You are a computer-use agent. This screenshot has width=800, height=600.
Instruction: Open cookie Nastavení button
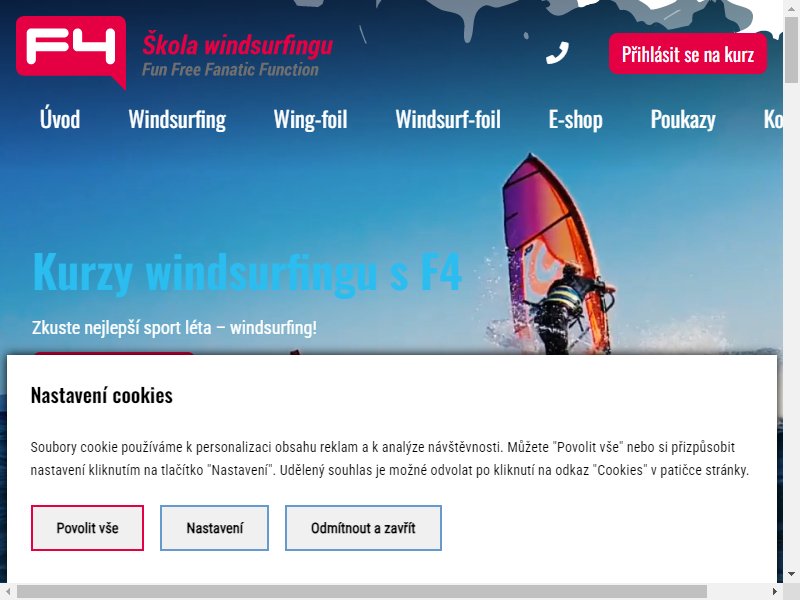[x=214, y=528]
